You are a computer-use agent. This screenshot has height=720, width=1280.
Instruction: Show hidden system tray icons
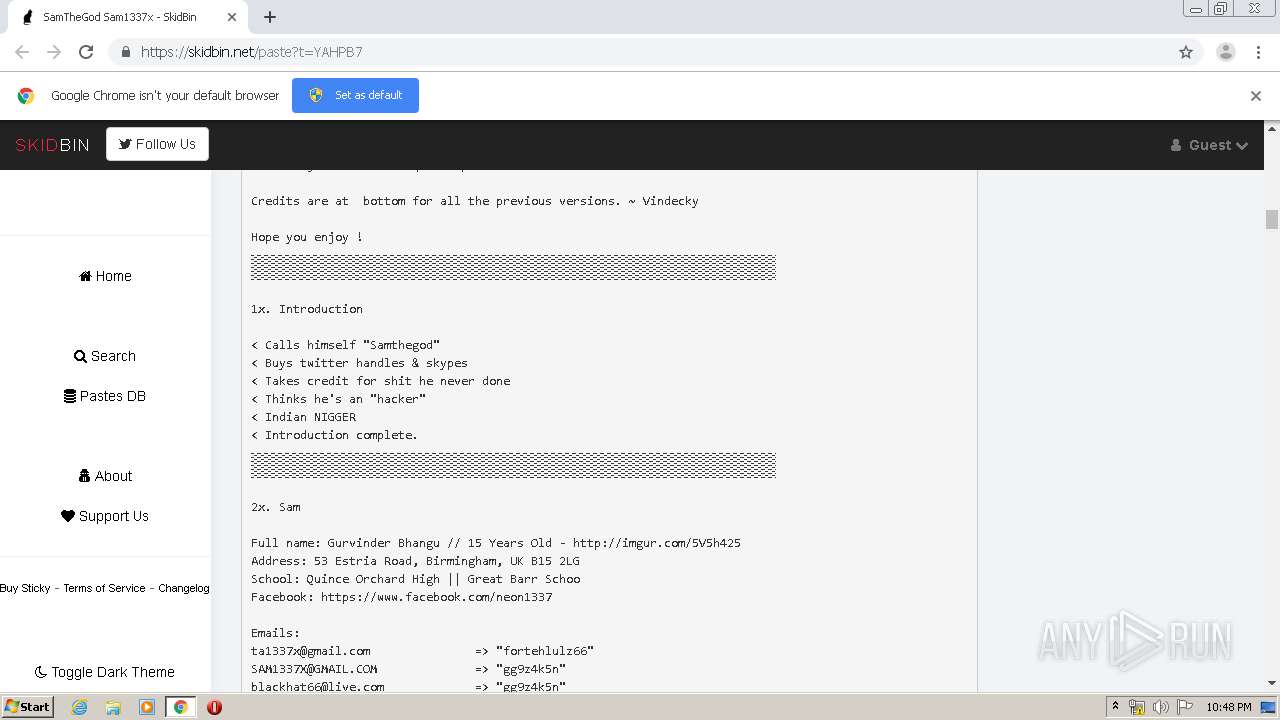[1116, 707]
